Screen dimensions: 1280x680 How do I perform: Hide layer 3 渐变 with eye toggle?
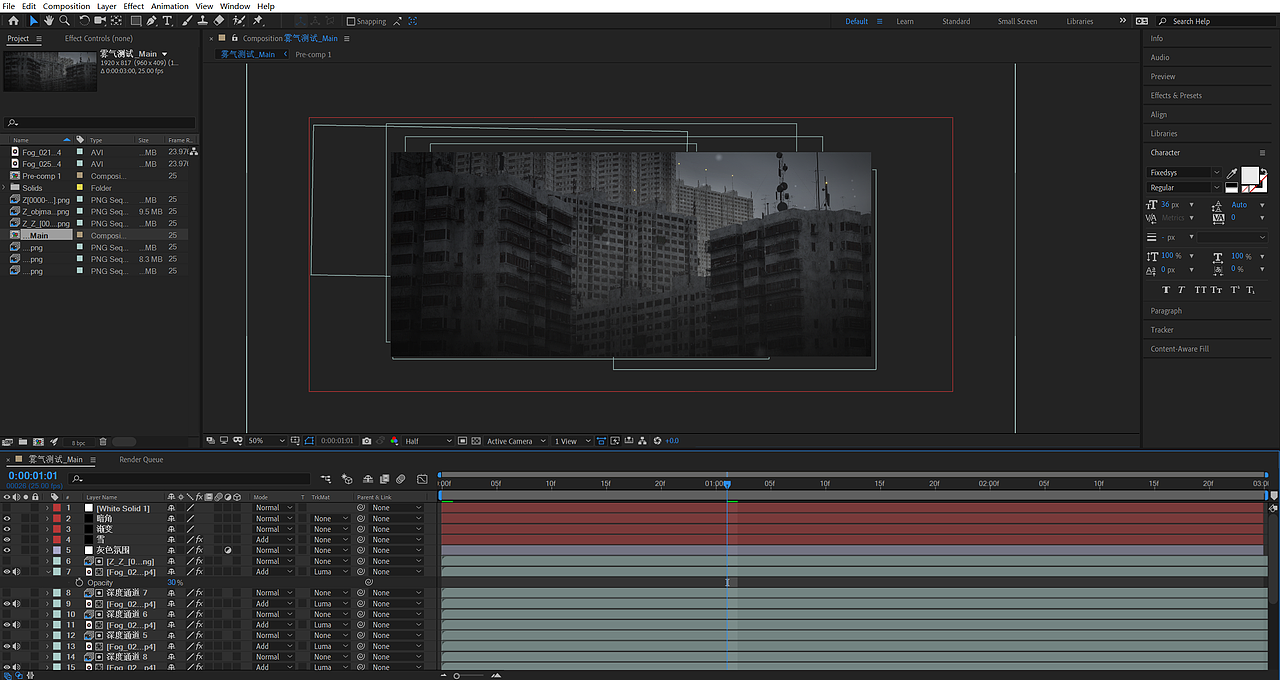tap(7, 529)
